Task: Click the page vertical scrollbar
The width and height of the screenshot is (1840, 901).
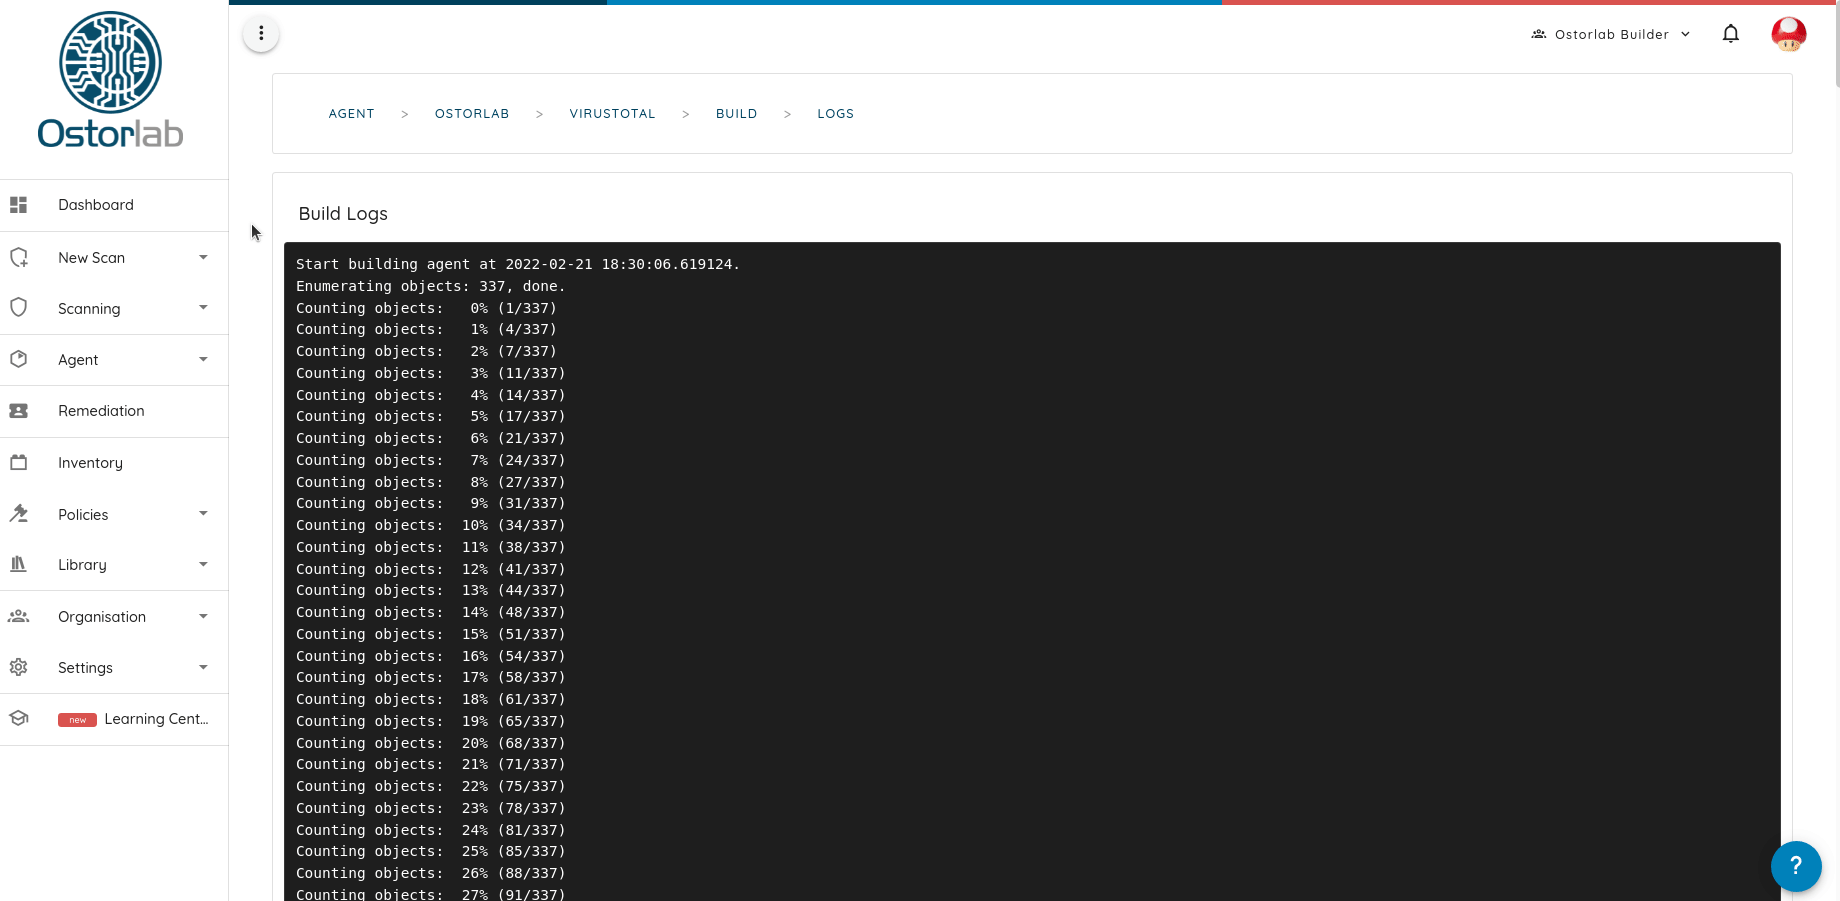Action: 1836,45
